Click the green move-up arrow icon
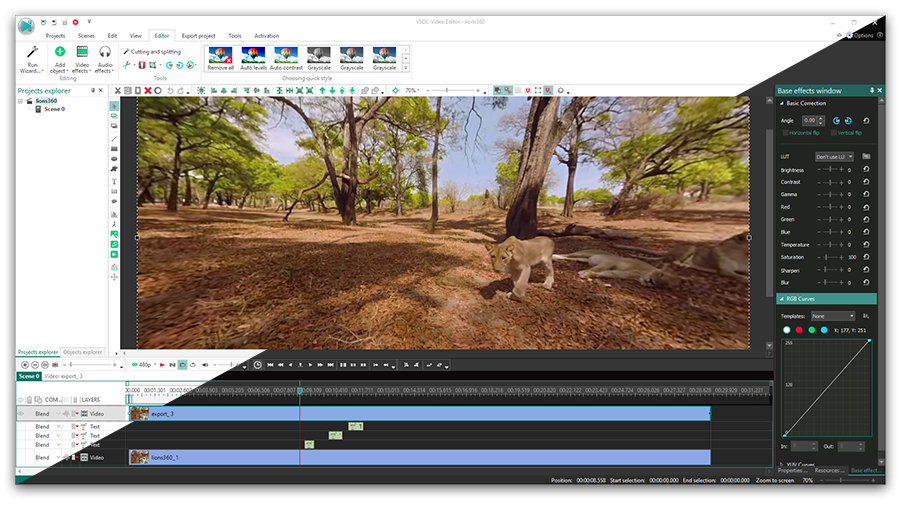 point(322,91)
